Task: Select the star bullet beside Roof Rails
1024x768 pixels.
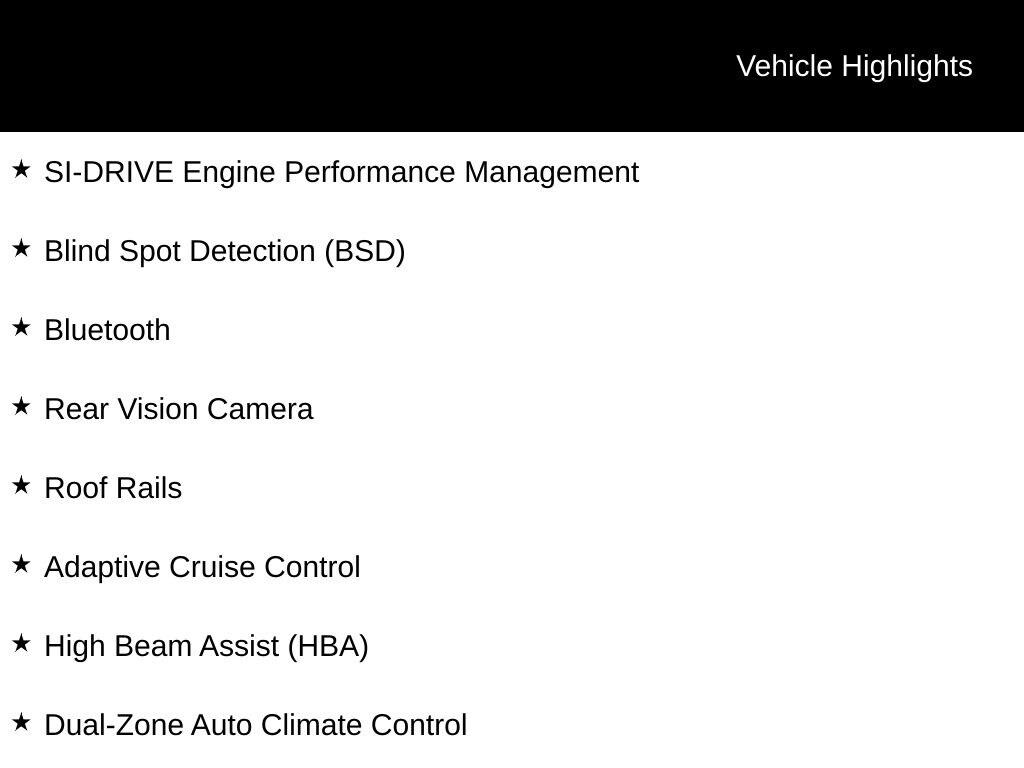Action: click(21, 485)
